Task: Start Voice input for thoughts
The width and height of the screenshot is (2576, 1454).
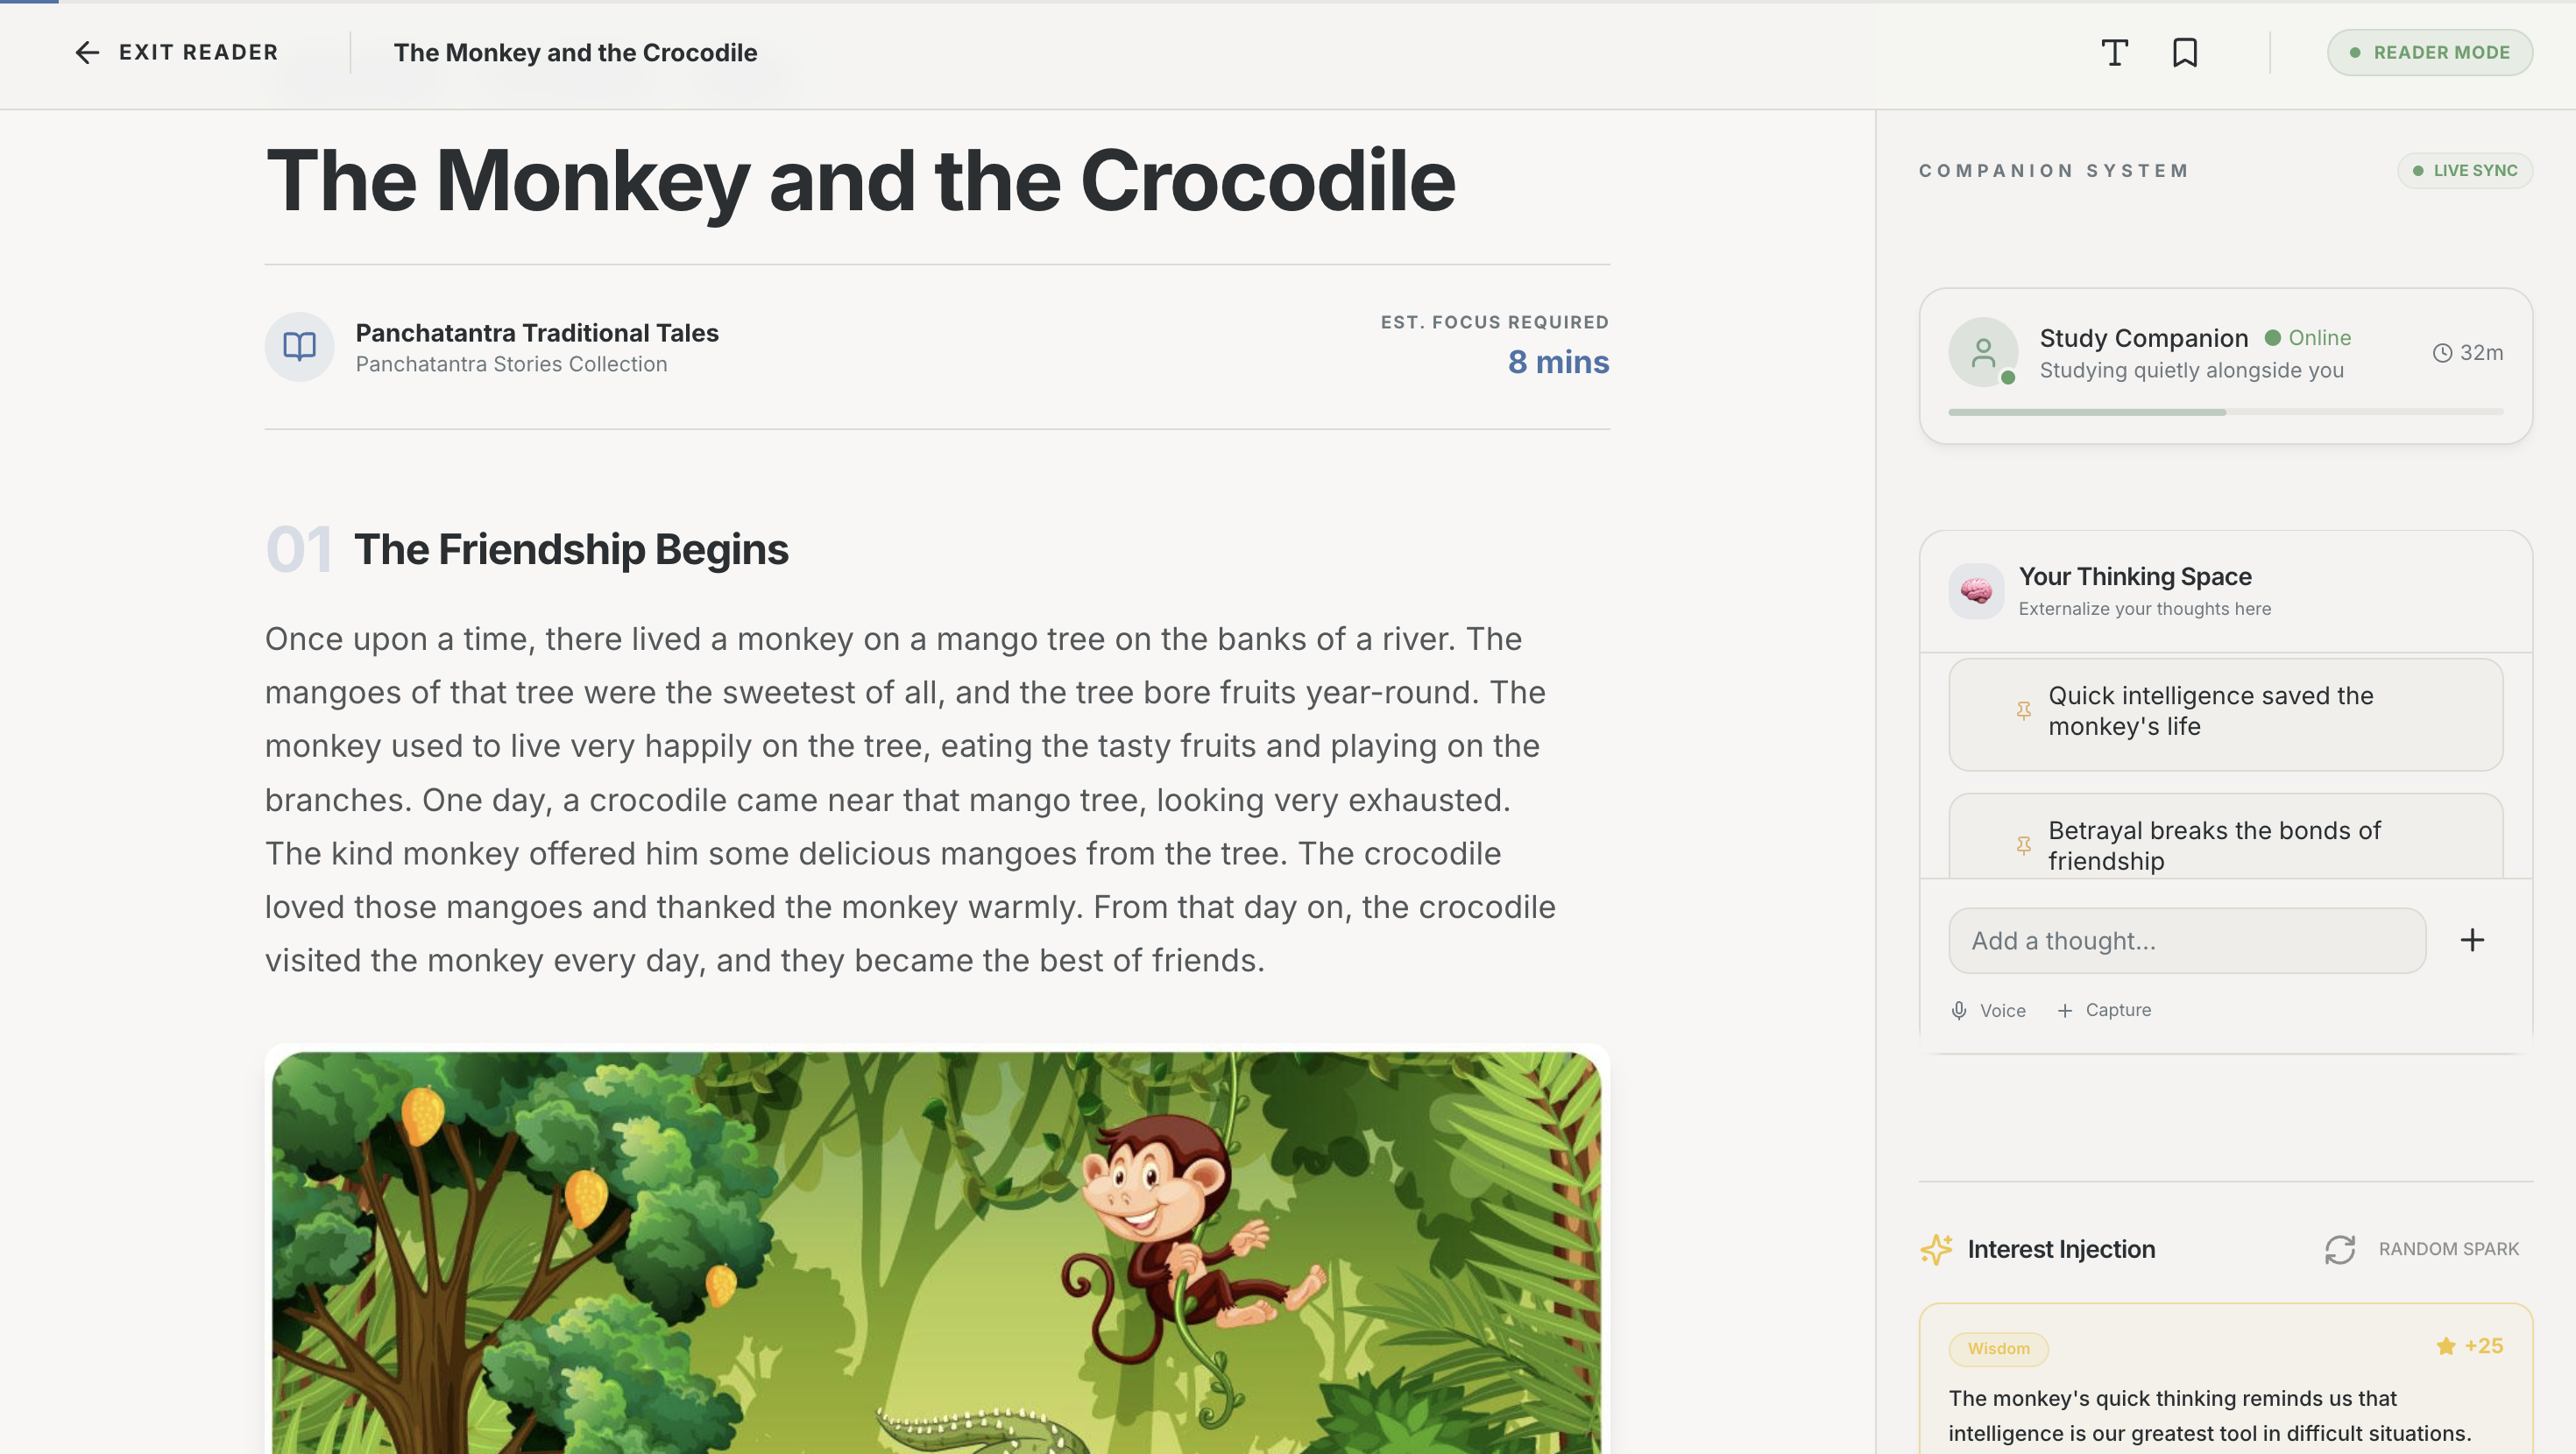Action: point(1988,1010)
